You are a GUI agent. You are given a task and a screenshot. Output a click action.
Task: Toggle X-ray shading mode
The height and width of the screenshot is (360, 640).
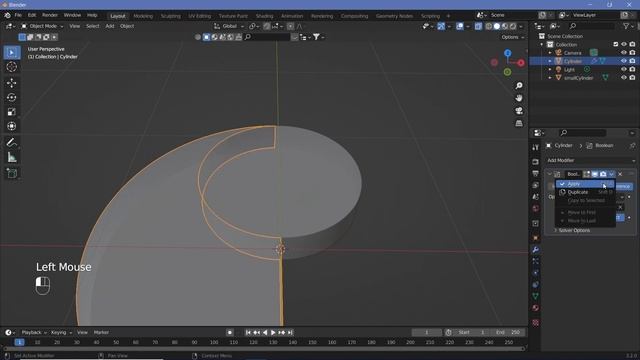[478, 26]
